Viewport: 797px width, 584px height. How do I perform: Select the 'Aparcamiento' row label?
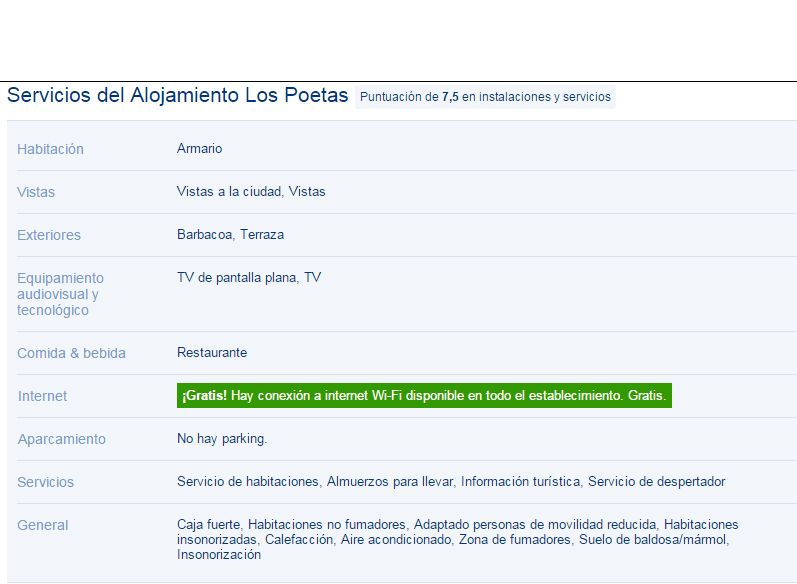point(61,439)
